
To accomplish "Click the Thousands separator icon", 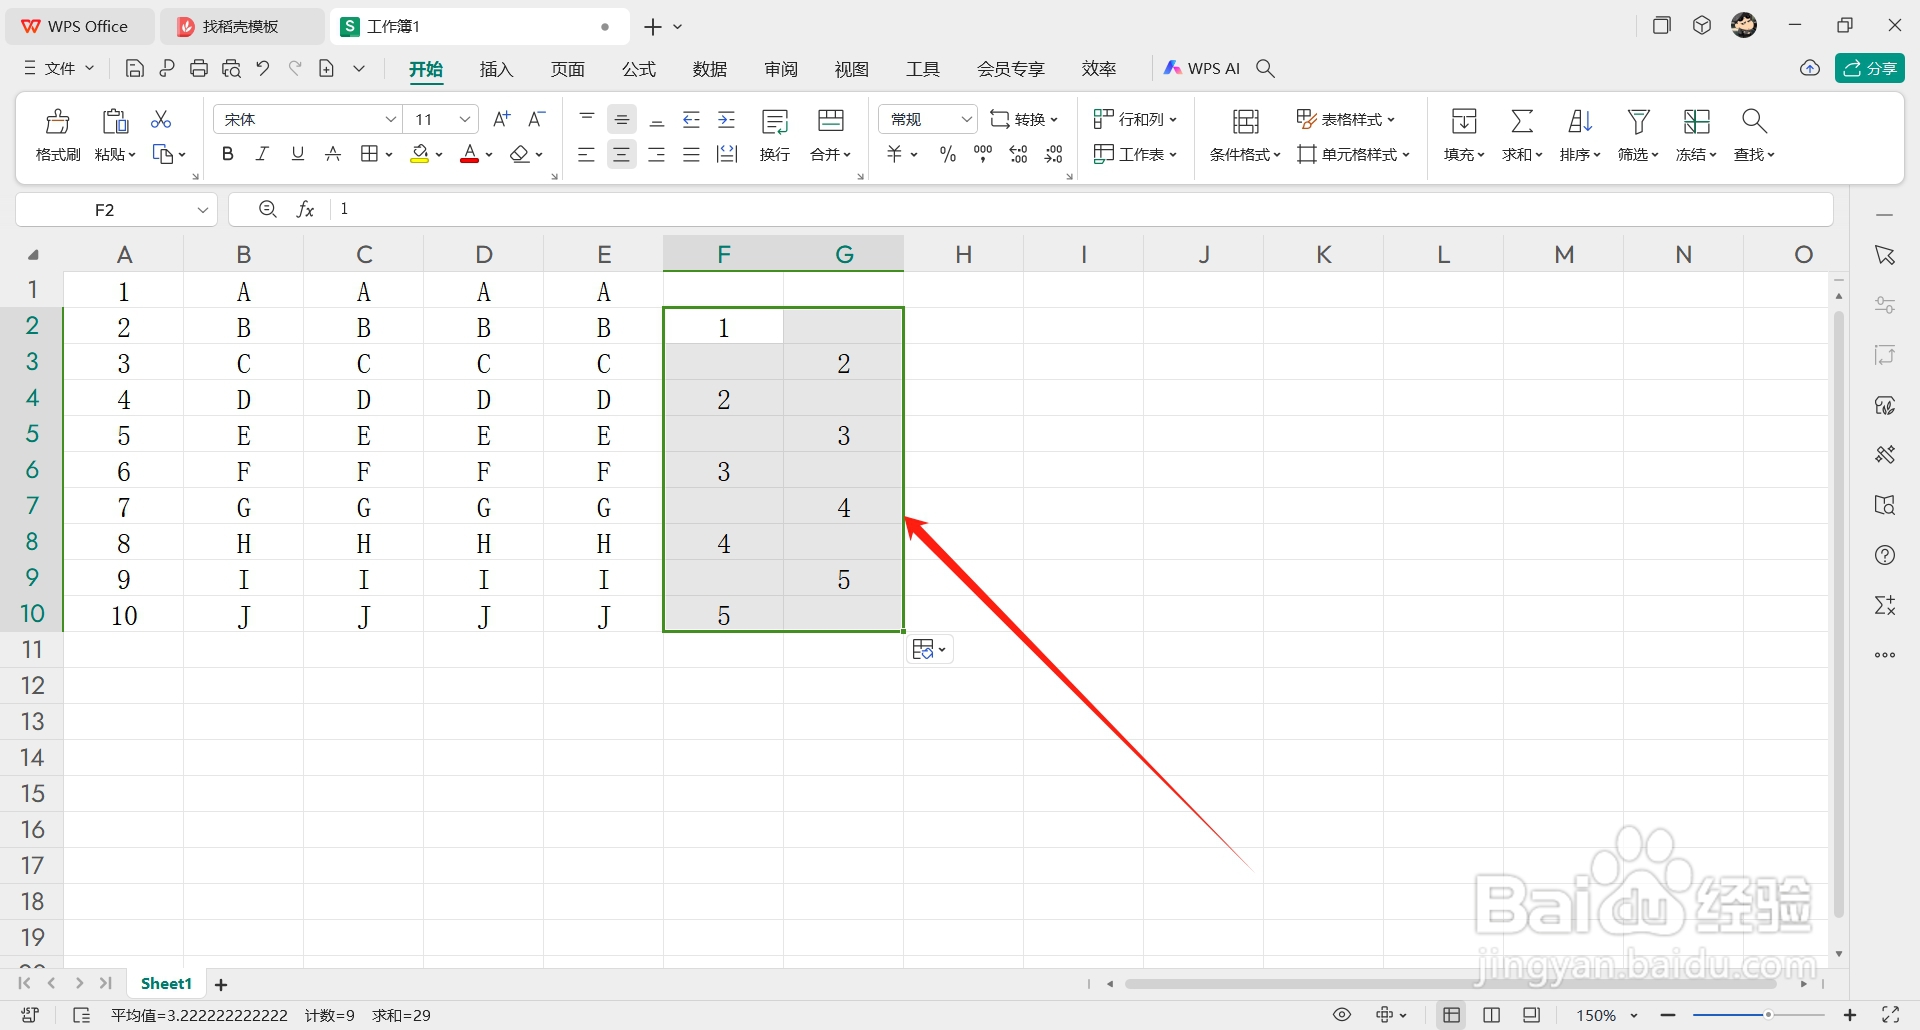I will [983, 154].
